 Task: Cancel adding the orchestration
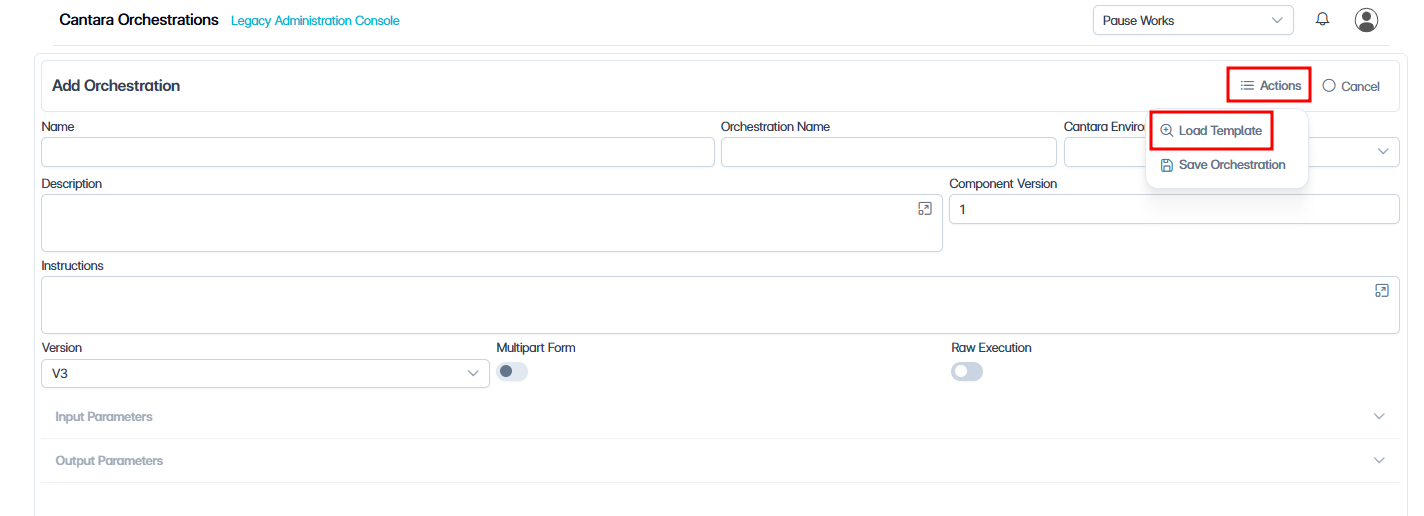[x=1351, y=86]
